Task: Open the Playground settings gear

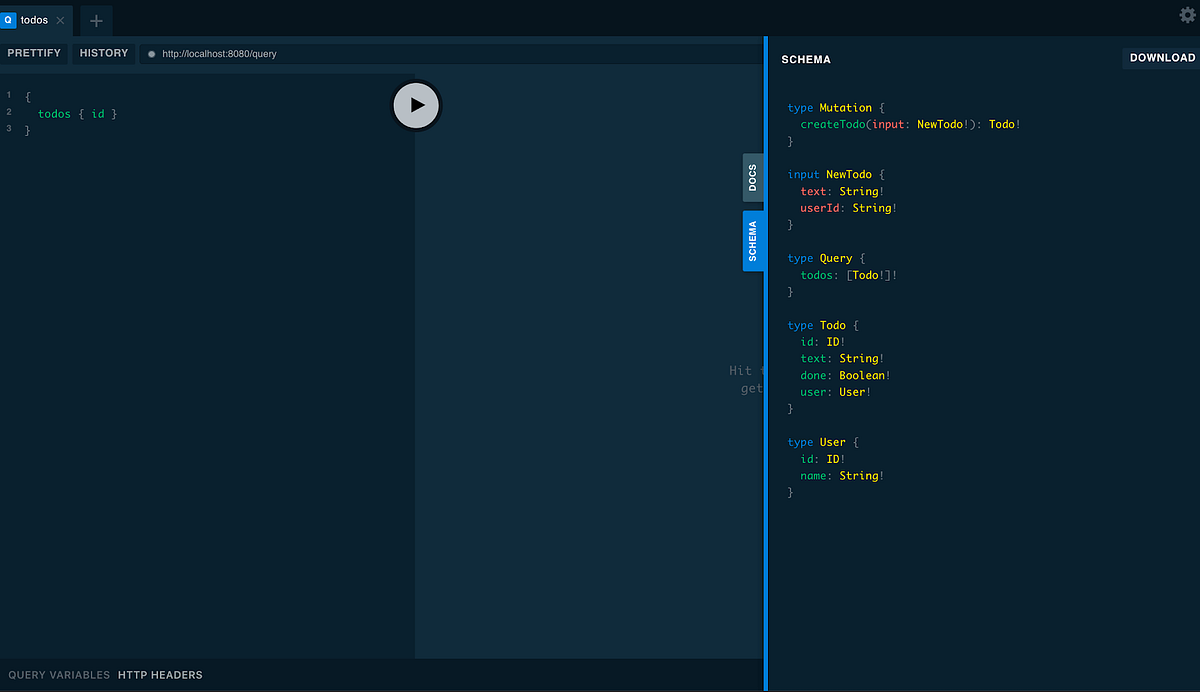Action: tap(1186, 15)
